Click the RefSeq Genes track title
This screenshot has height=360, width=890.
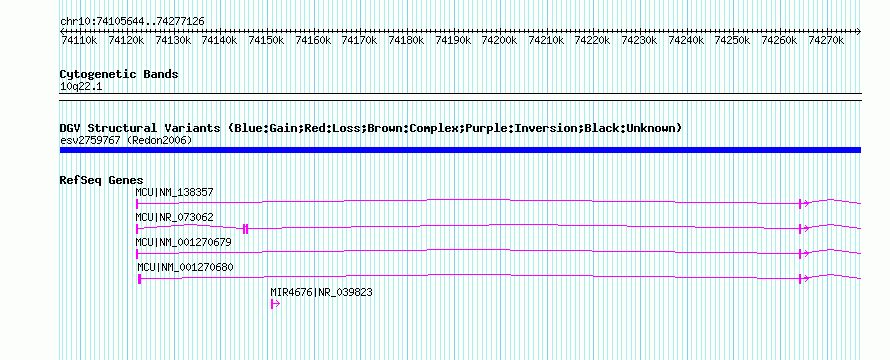pos(101,181)
